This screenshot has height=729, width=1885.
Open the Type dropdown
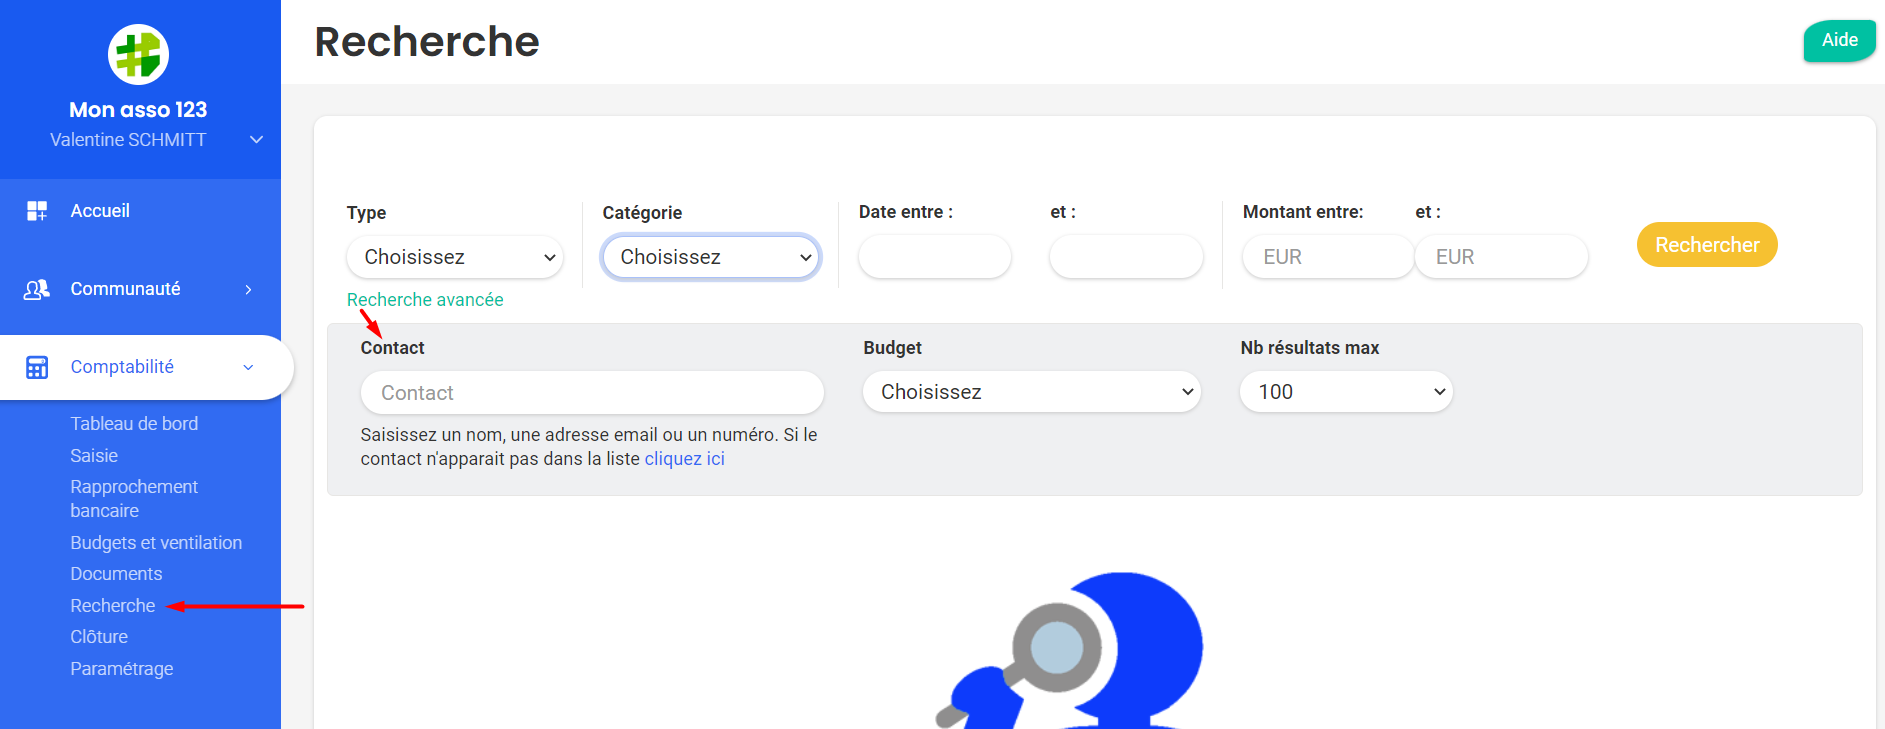[455, 257]
